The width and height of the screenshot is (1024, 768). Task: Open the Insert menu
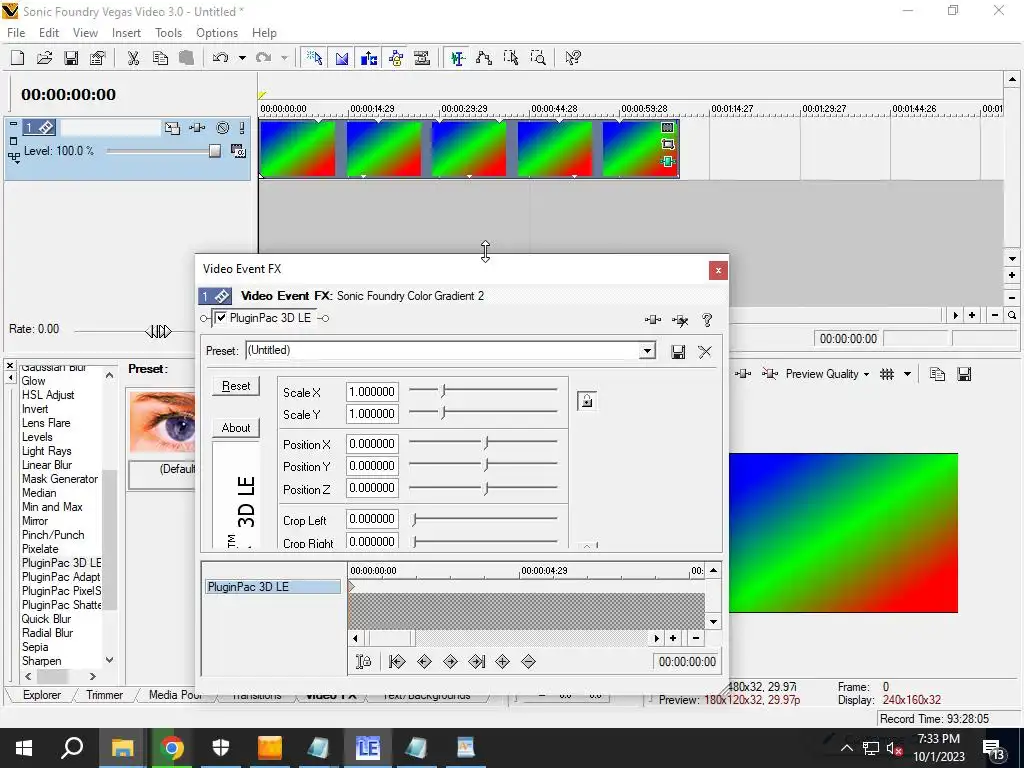point(126,33)
